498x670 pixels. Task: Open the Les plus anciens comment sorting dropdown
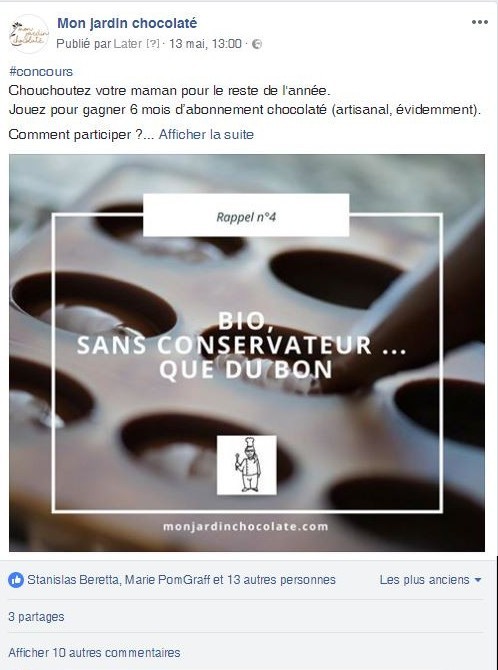point(430,580)
